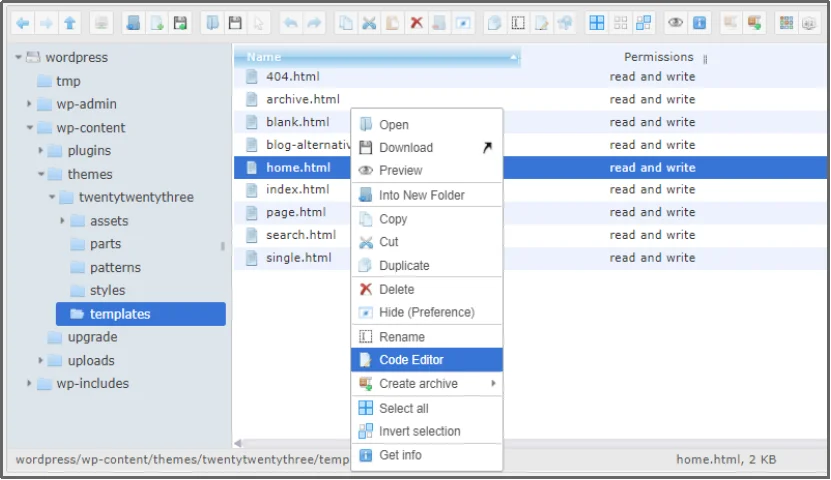
Task: Click the Sort toolbar icon
Action: 809,23
